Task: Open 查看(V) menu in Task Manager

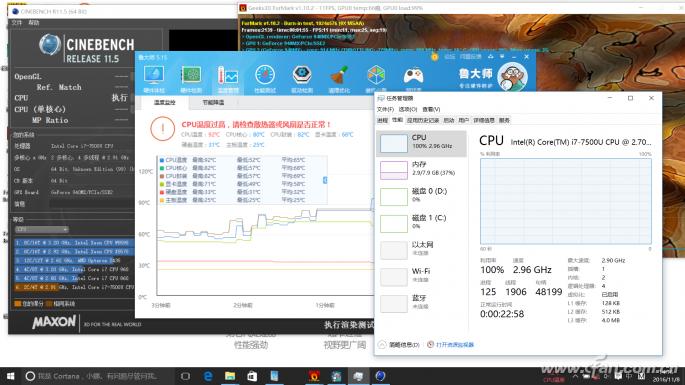Action: (x=431, y=109)
